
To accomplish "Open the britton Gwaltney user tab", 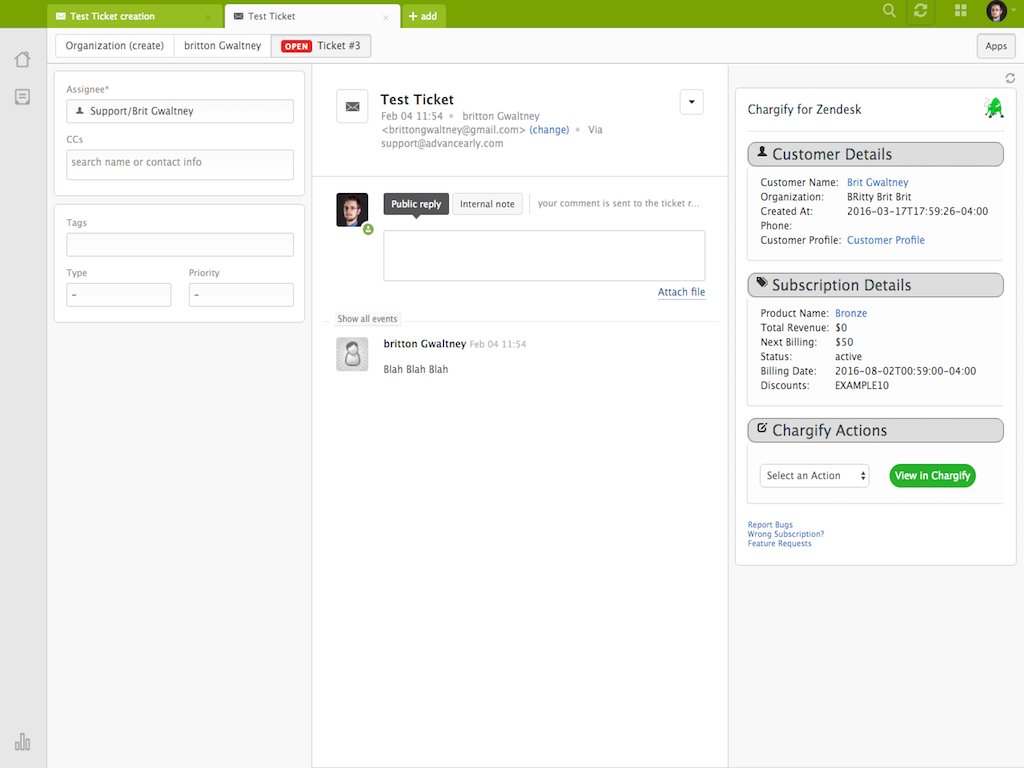I will pos(223,46).
